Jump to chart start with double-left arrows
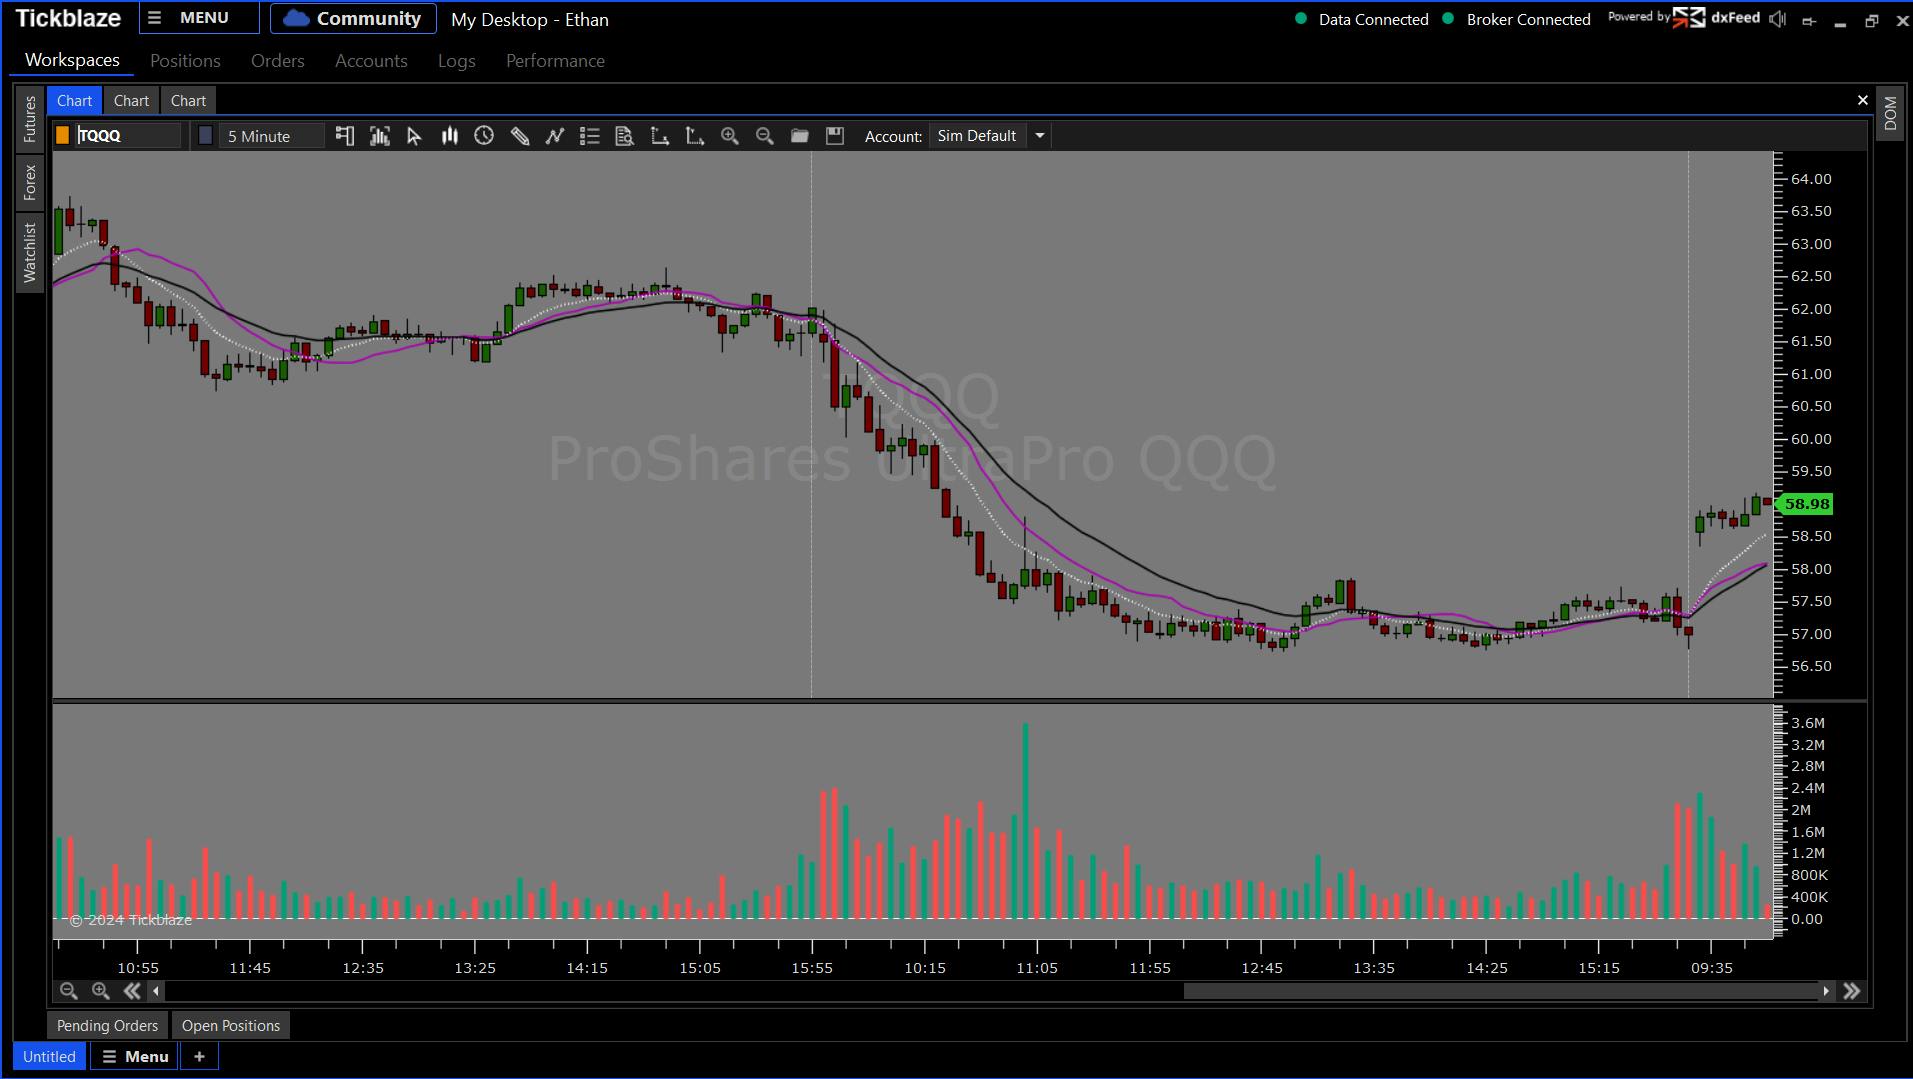The height and width of the screenshot is (1079, 1913). point(132,991)
